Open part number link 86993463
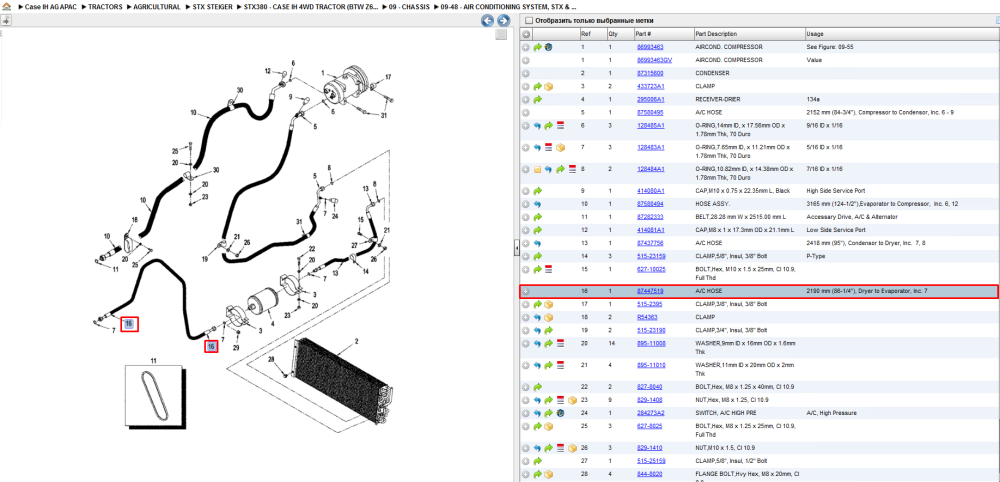1000x482 pixels. click(650, 47)
